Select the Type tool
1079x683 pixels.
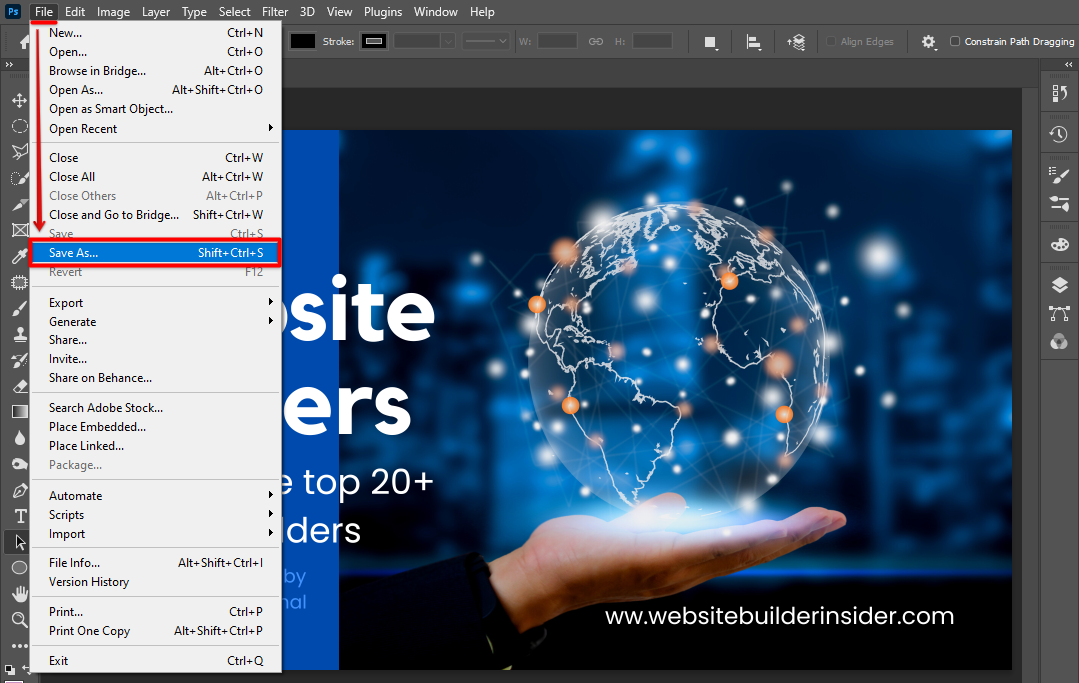[19, 516]
